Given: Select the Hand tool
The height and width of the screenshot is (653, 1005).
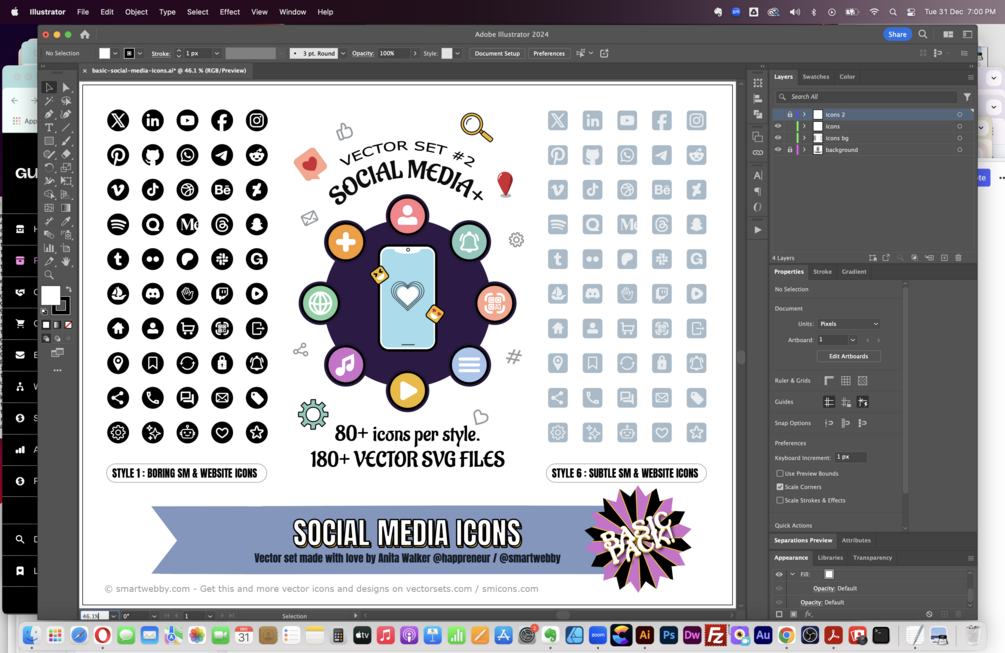Looking at the screenshot, I should 66,261.
